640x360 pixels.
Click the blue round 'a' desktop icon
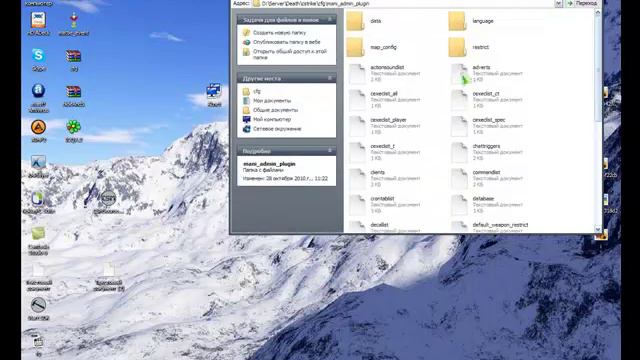click(x=38, y=91)
